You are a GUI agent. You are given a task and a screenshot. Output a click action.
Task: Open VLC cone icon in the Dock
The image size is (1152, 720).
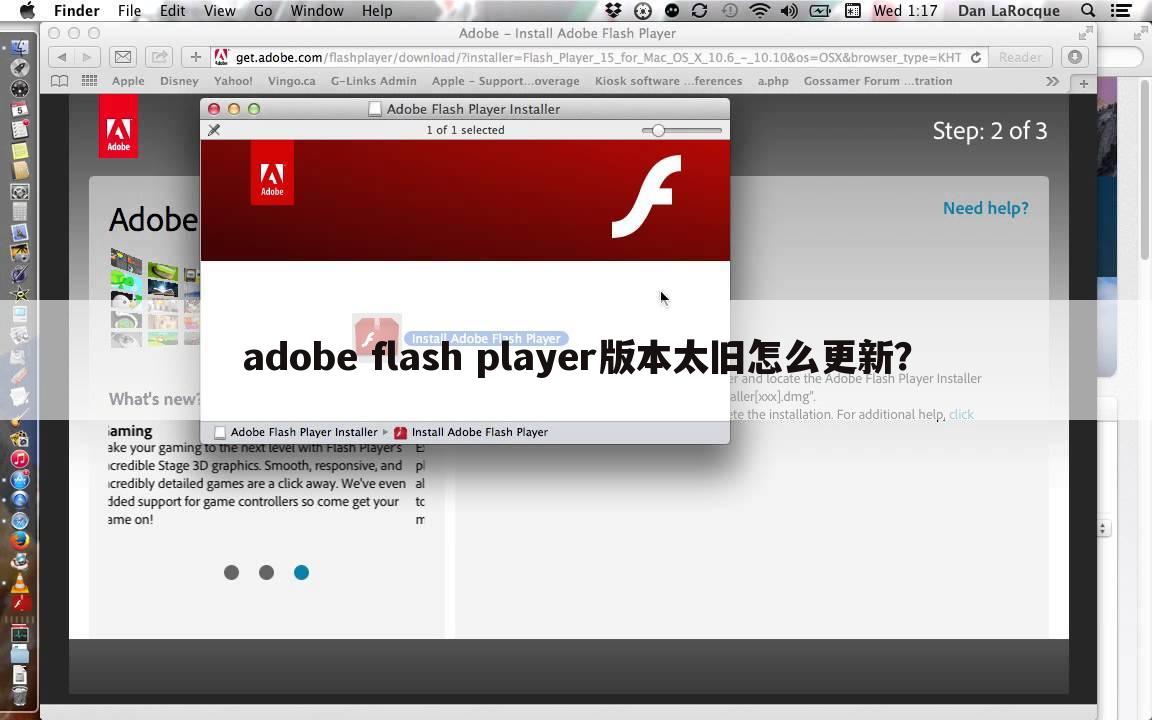[19, 583]
